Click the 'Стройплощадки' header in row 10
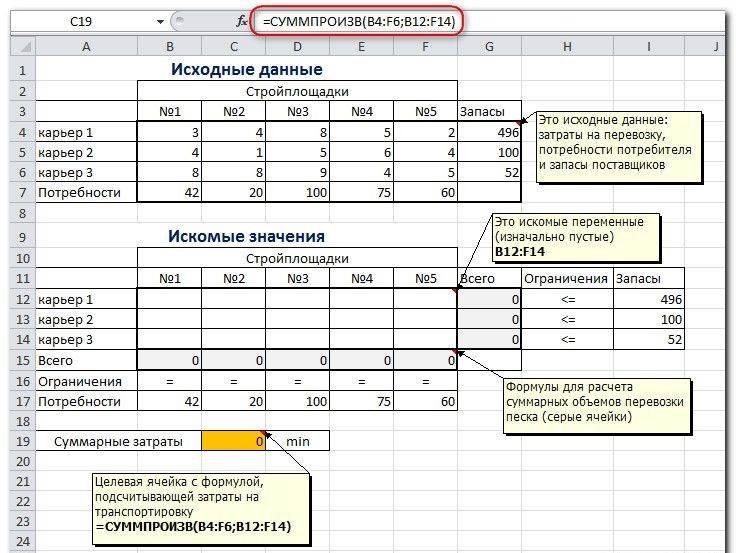Viewport: 736px width, 553px height. [298, 258]
